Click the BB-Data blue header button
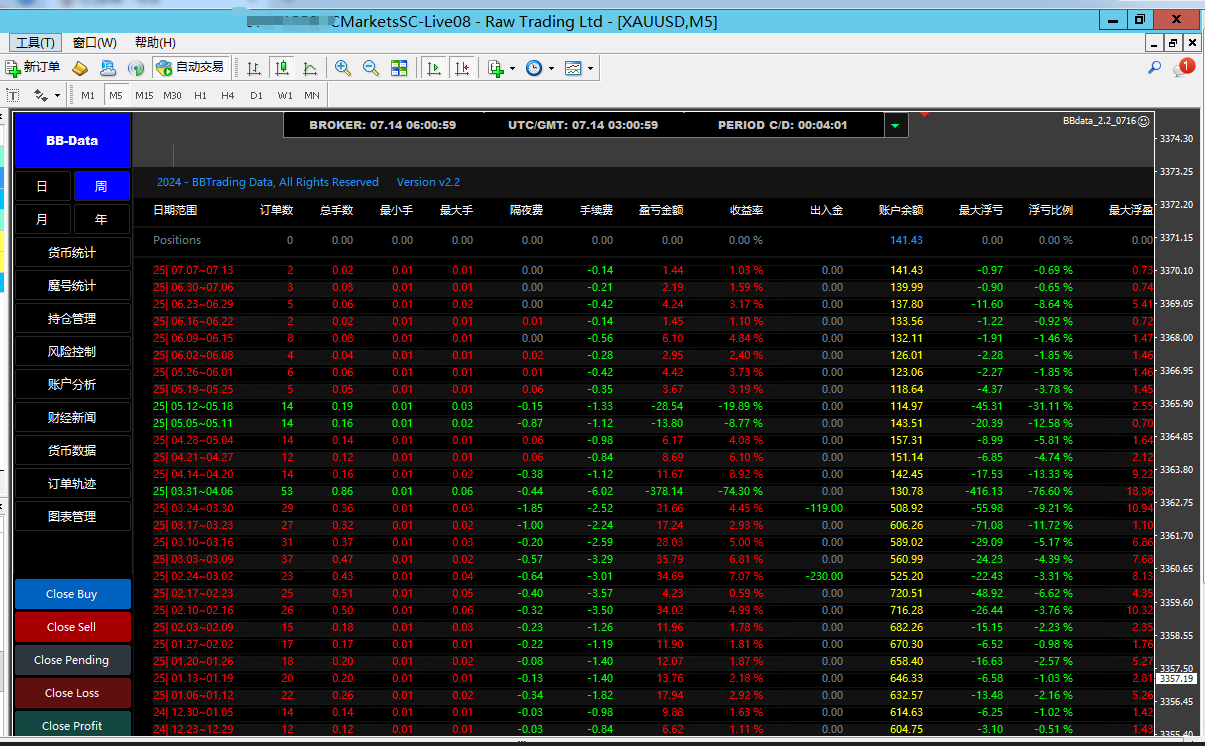Screen dimensions: 1205x746 (72, 140)
